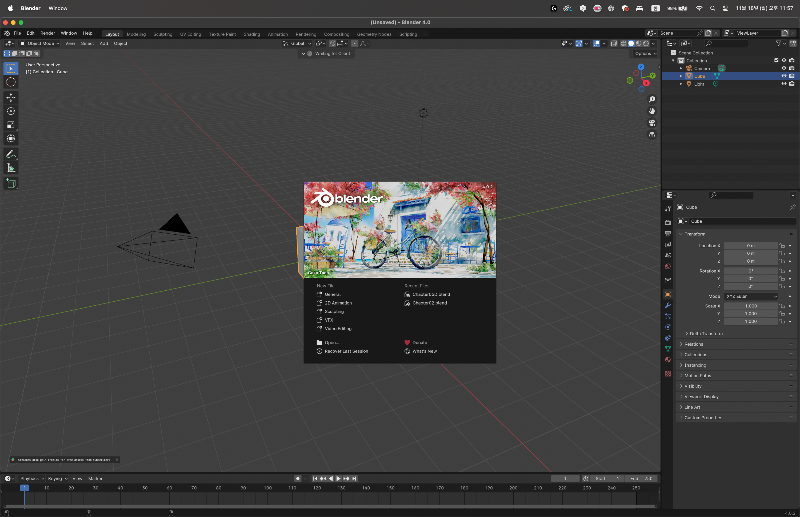Open the Render properties tab

tap(668, 223)
